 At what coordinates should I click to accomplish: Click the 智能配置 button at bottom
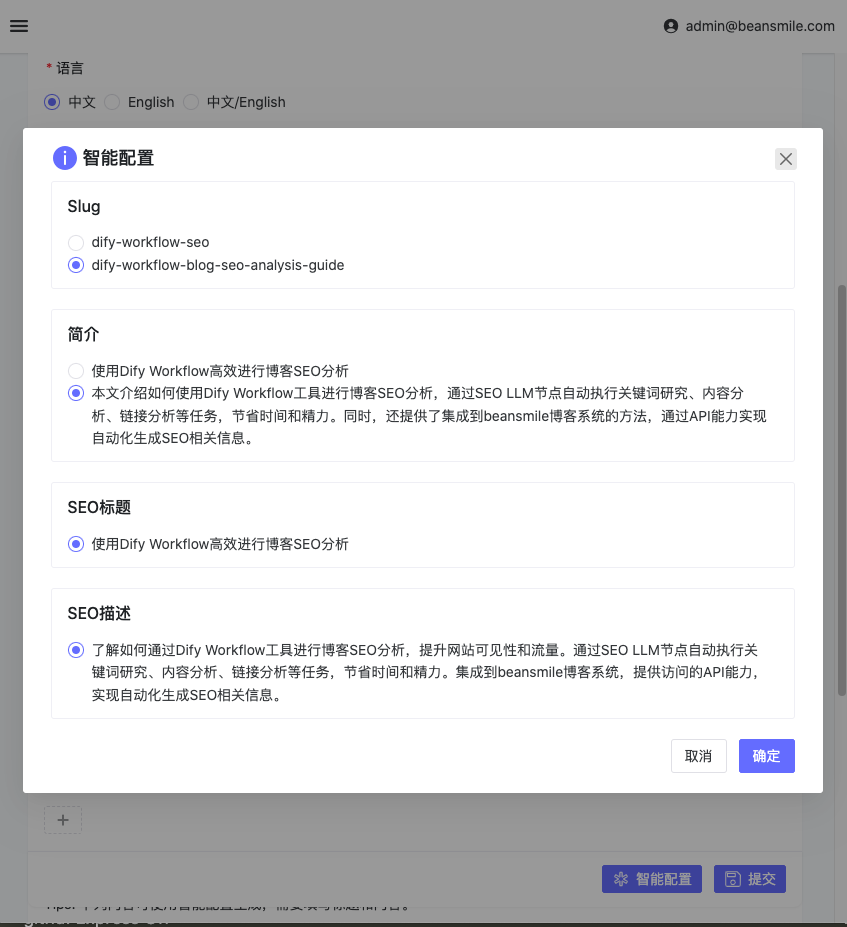pos(652,879)
